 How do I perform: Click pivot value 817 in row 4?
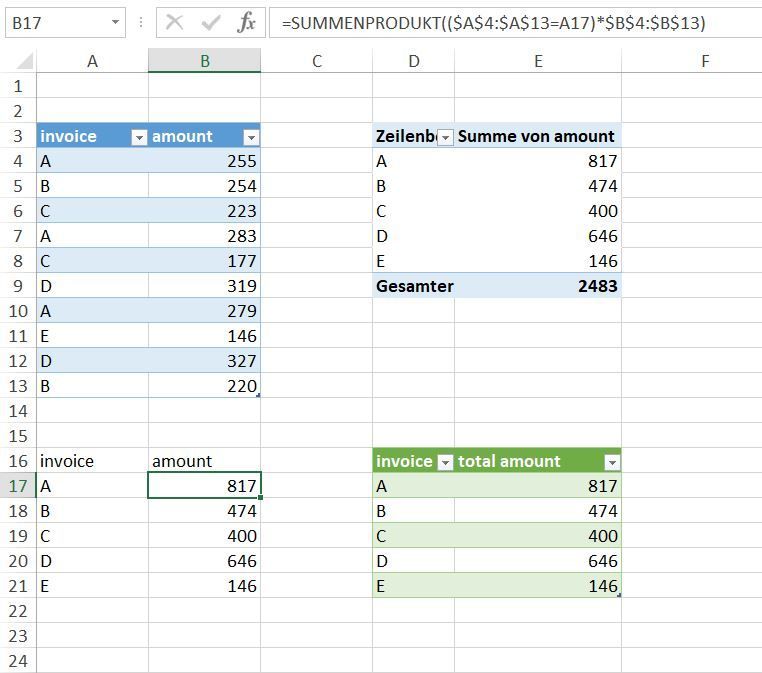click(538, 161)
